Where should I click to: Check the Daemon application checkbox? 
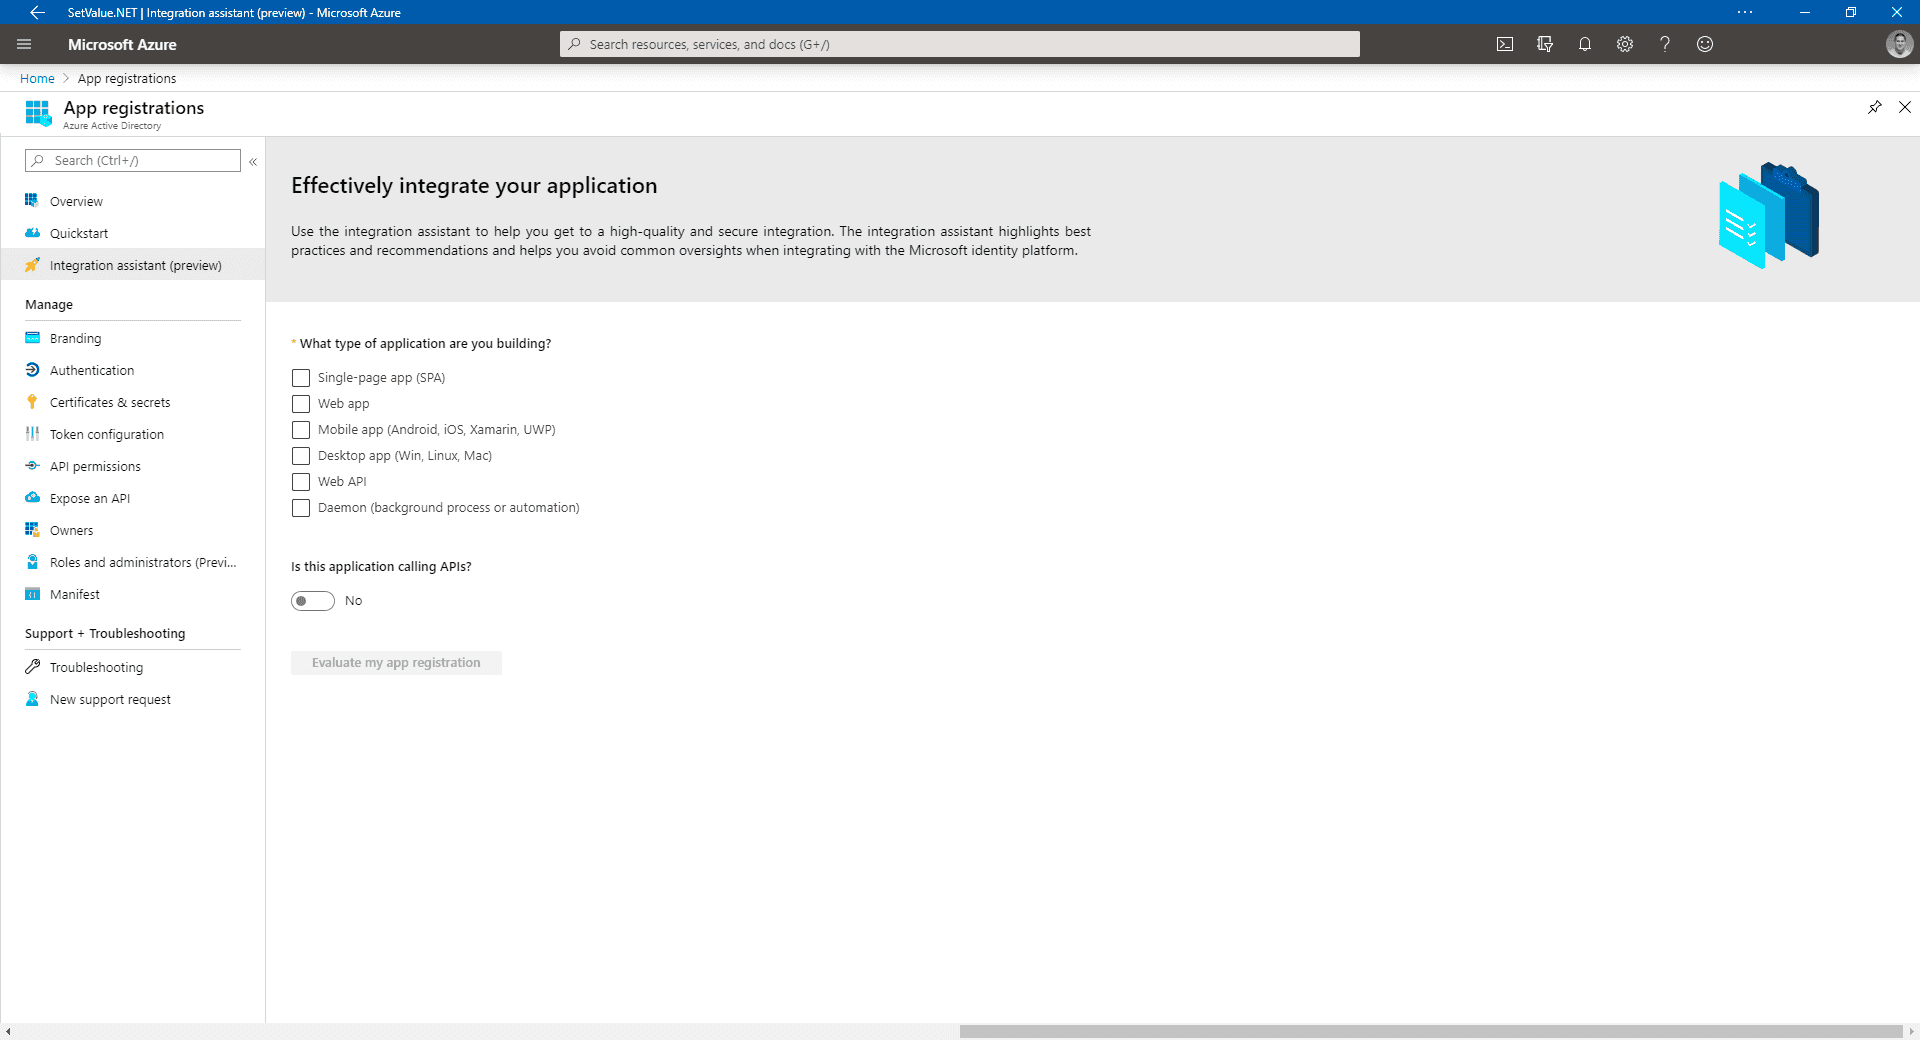click(x=301, y=508)
